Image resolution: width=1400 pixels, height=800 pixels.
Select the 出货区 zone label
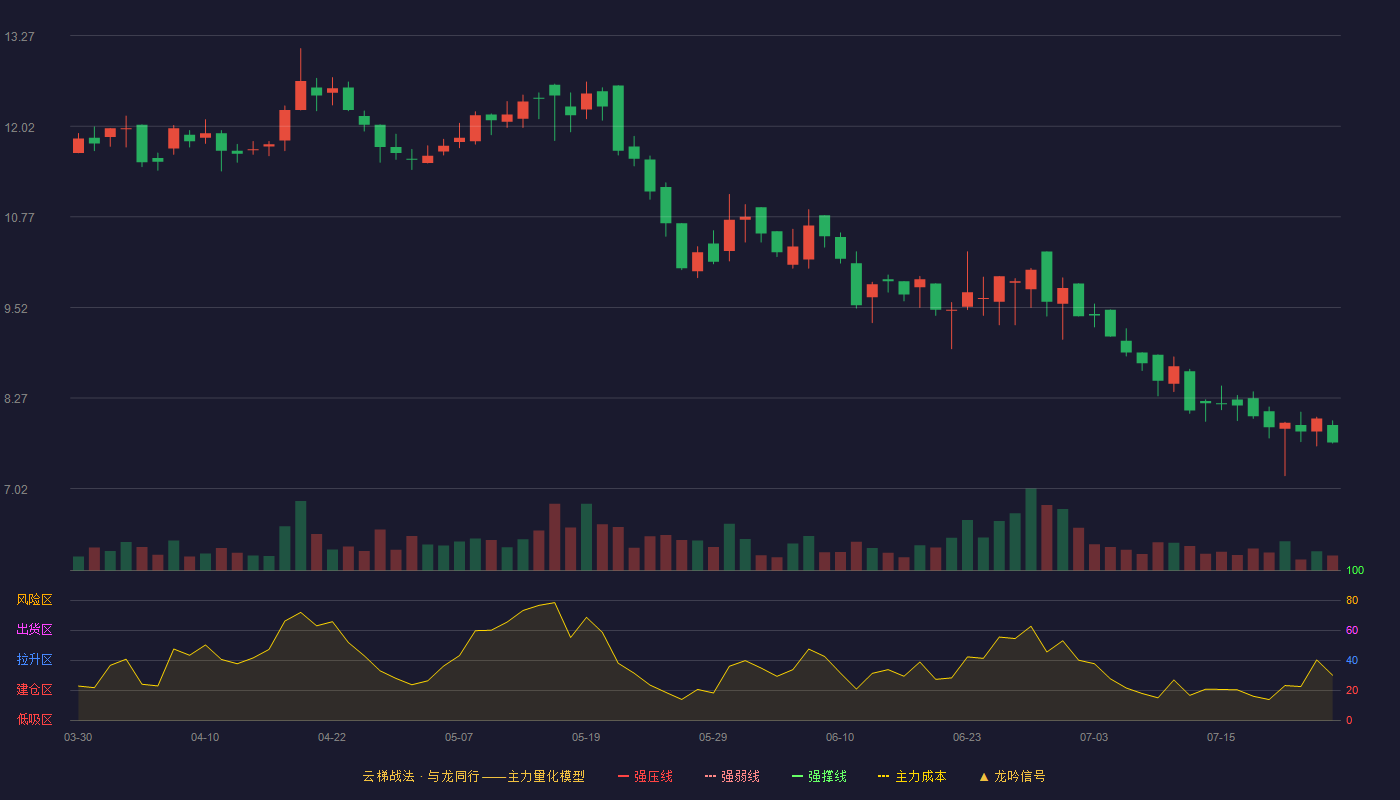pos(34,630)
